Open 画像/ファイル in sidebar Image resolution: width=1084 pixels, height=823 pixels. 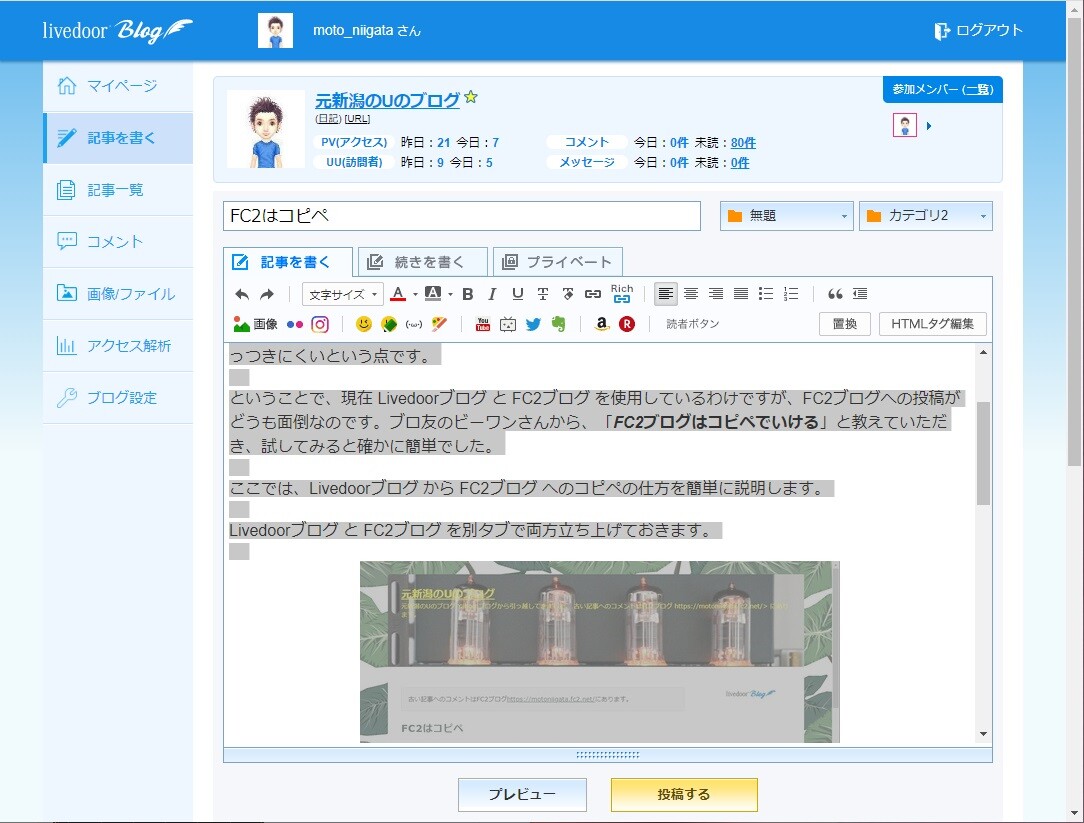point(118,293)
